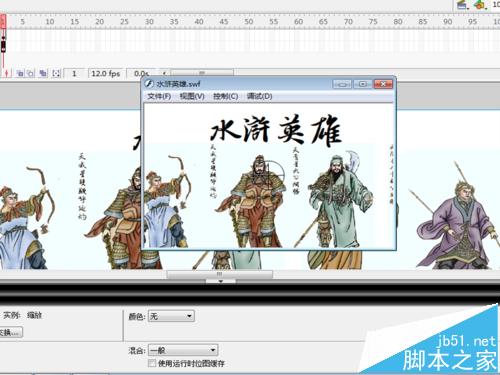Click the purple-robed warrior on the stage

(458, 218)
